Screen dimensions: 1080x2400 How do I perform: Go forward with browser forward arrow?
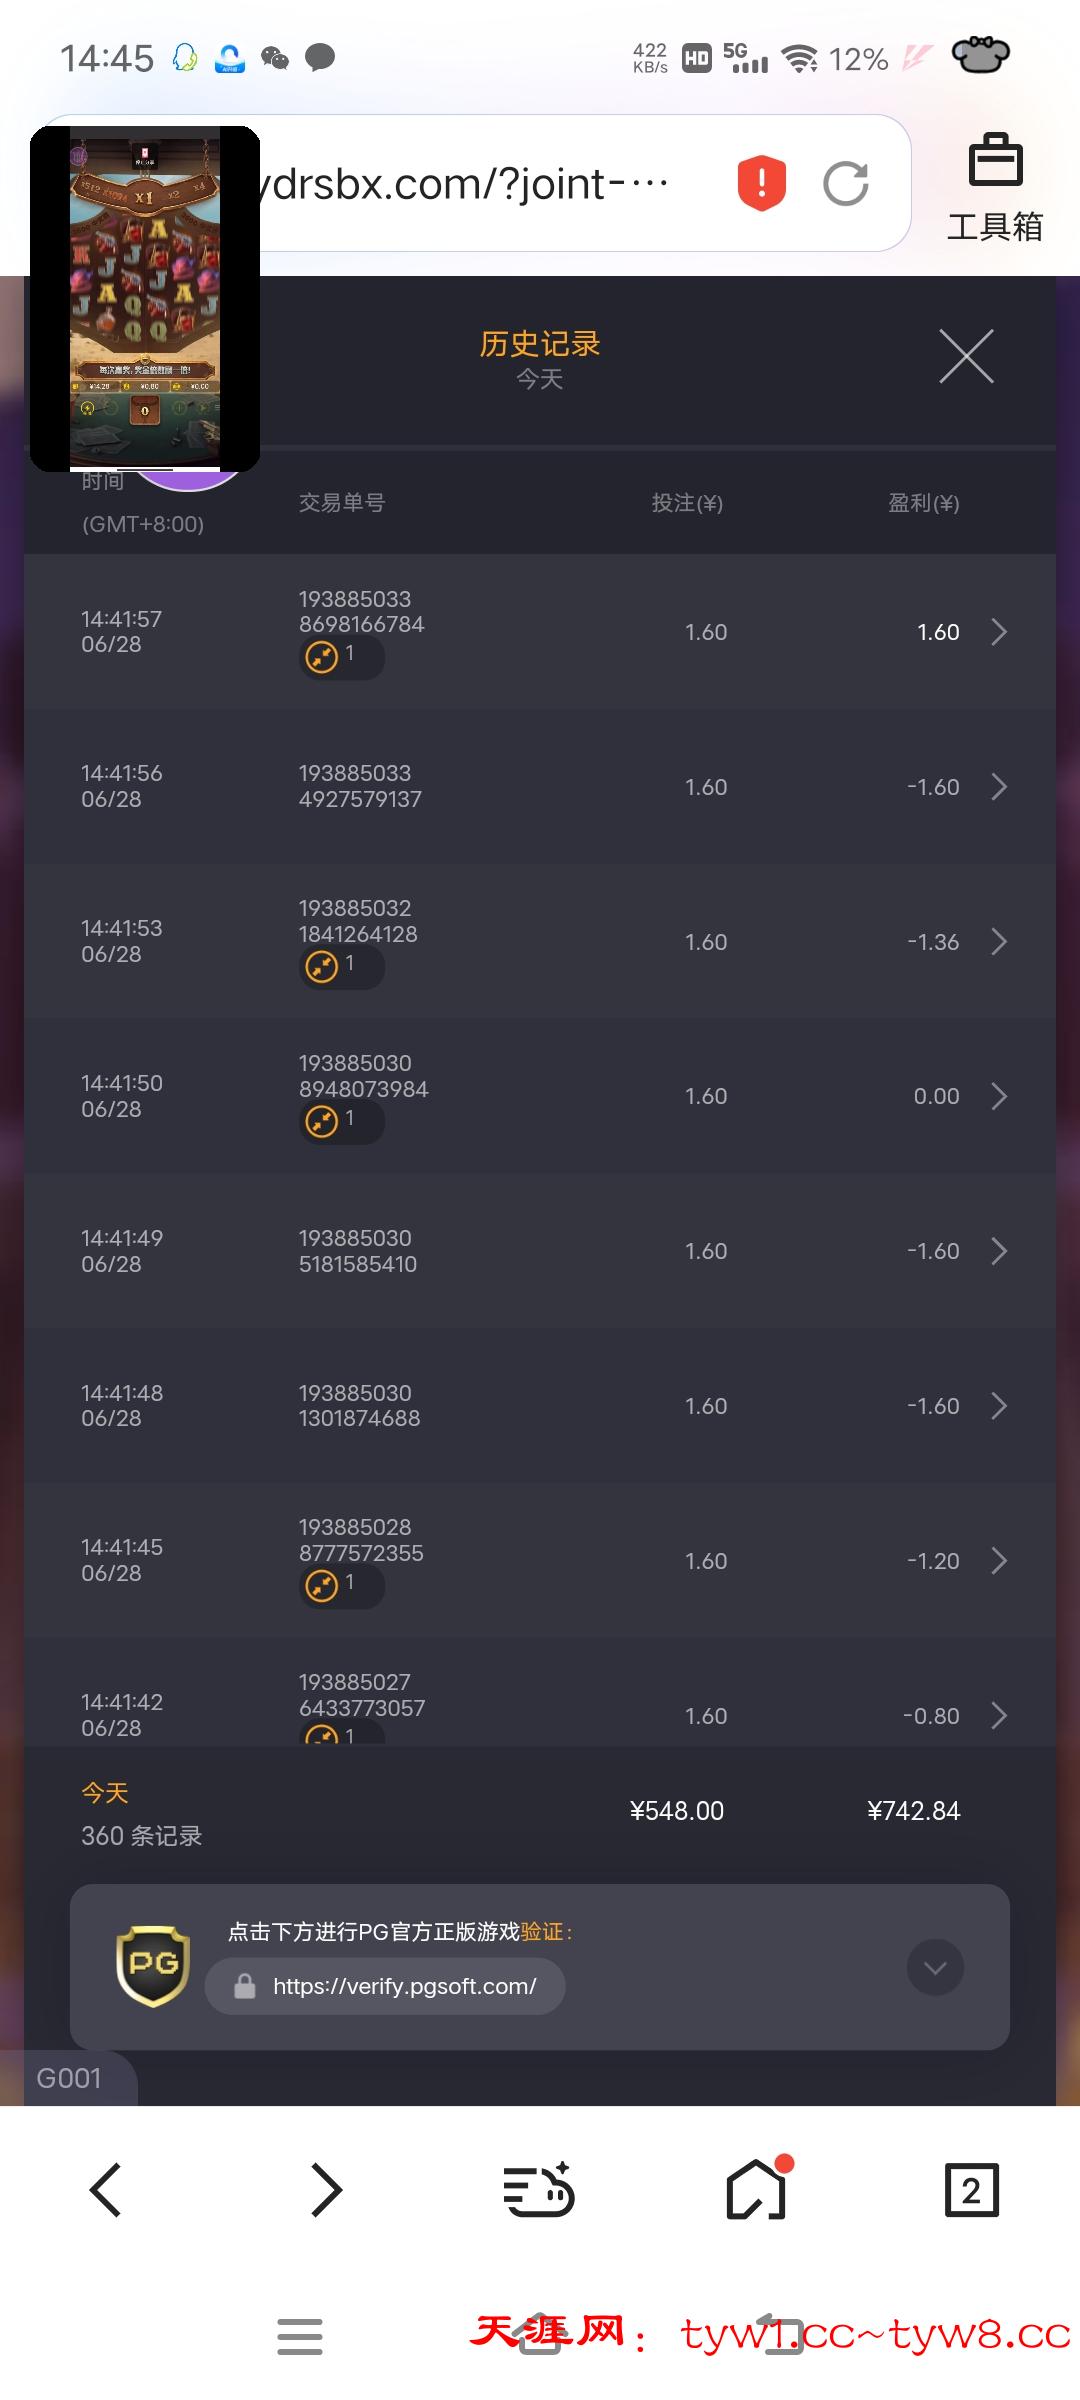(325, 2190)
